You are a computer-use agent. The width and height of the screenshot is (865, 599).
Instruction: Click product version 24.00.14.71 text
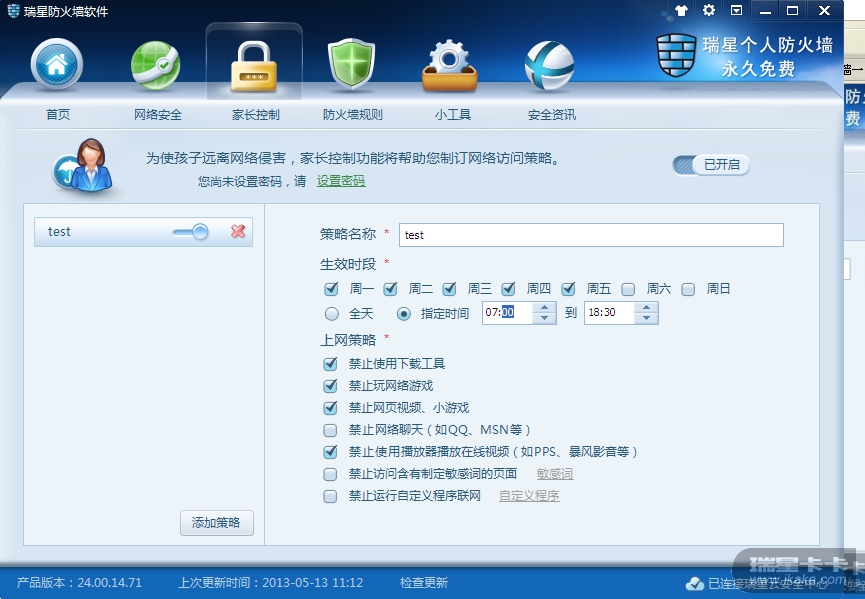tap(79, 582)
